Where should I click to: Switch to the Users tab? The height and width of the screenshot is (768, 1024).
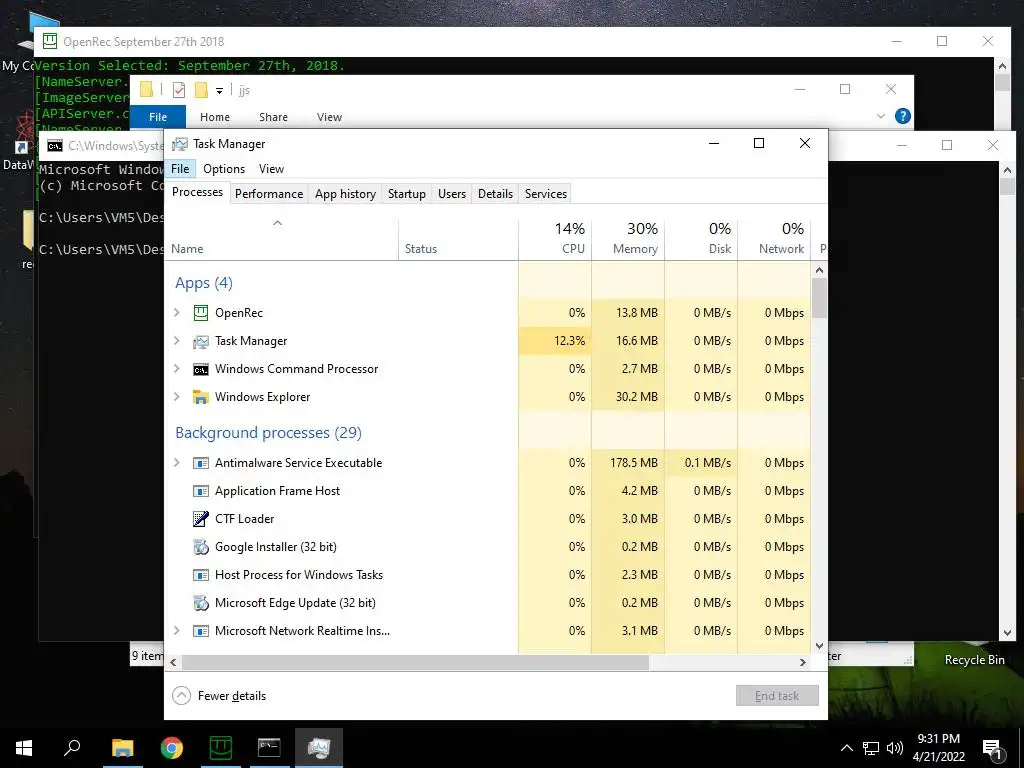[x=452, y=194]
